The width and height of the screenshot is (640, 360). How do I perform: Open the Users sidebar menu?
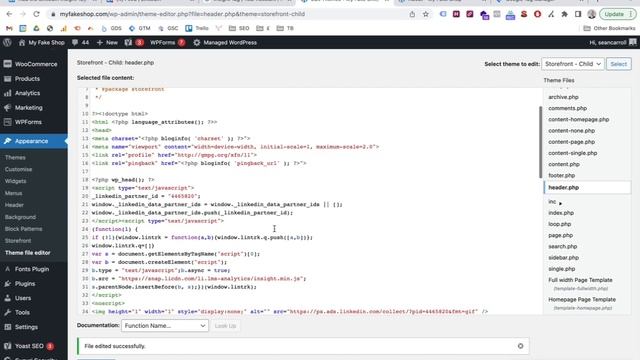[x=34, y=298]
